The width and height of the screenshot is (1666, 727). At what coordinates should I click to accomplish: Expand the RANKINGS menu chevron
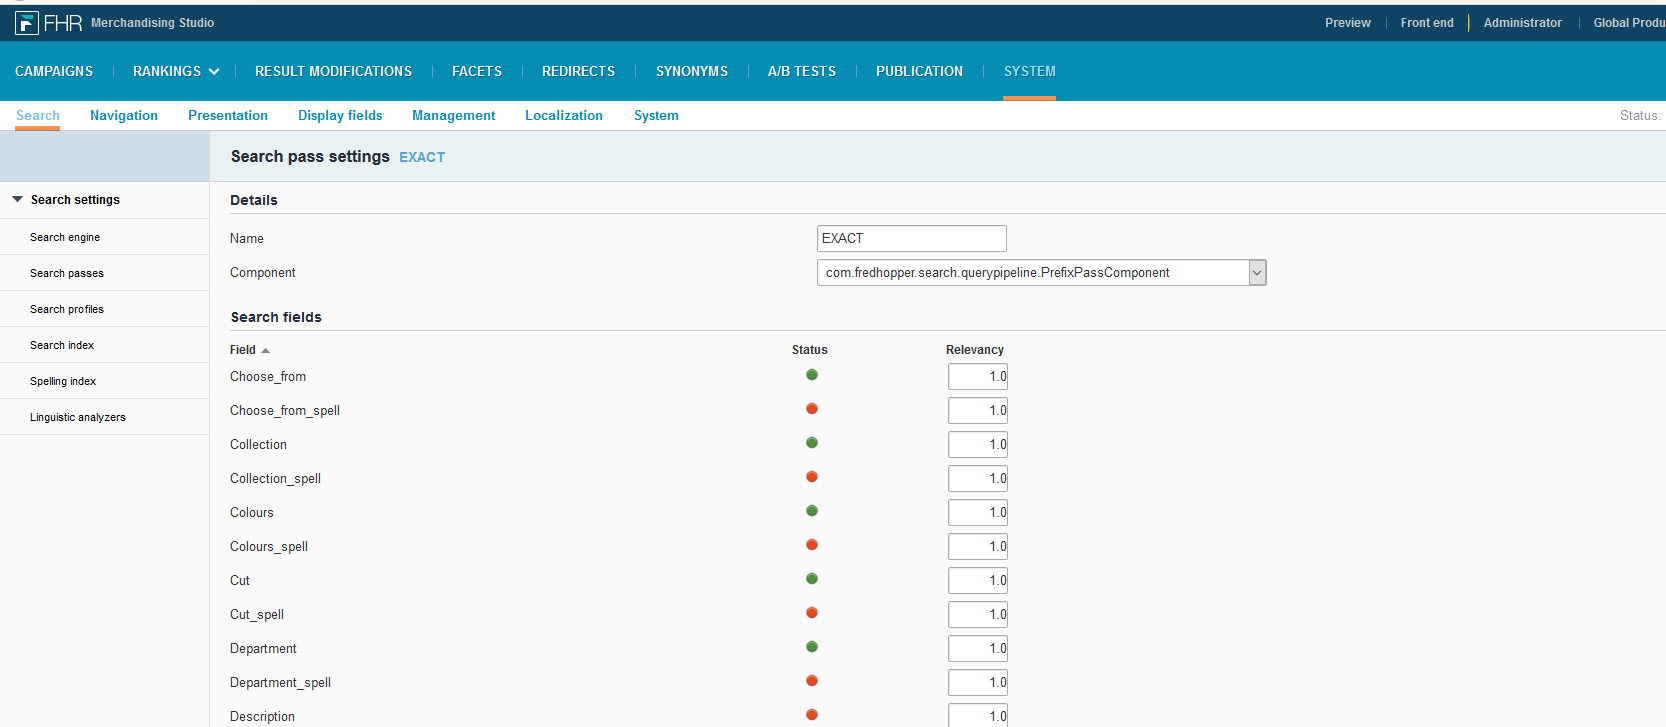click(x=214, y=71)
